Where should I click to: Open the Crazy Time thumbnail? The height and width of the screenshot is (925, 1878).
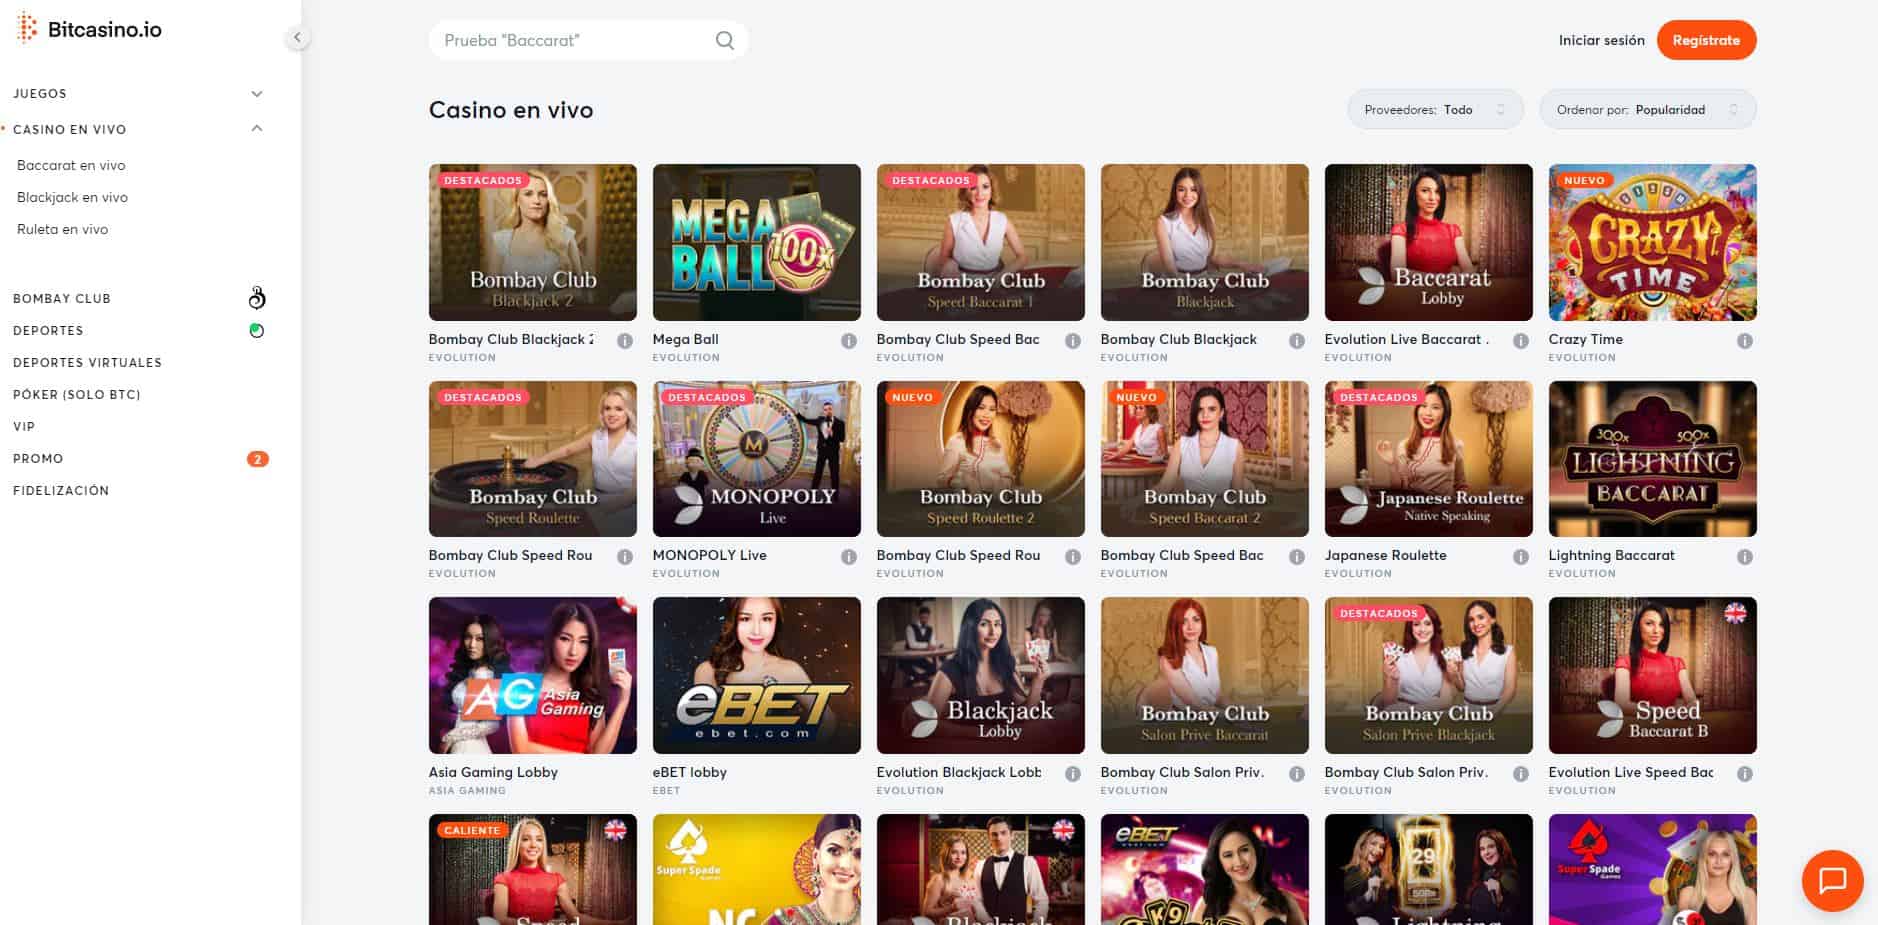[1652, 242]
